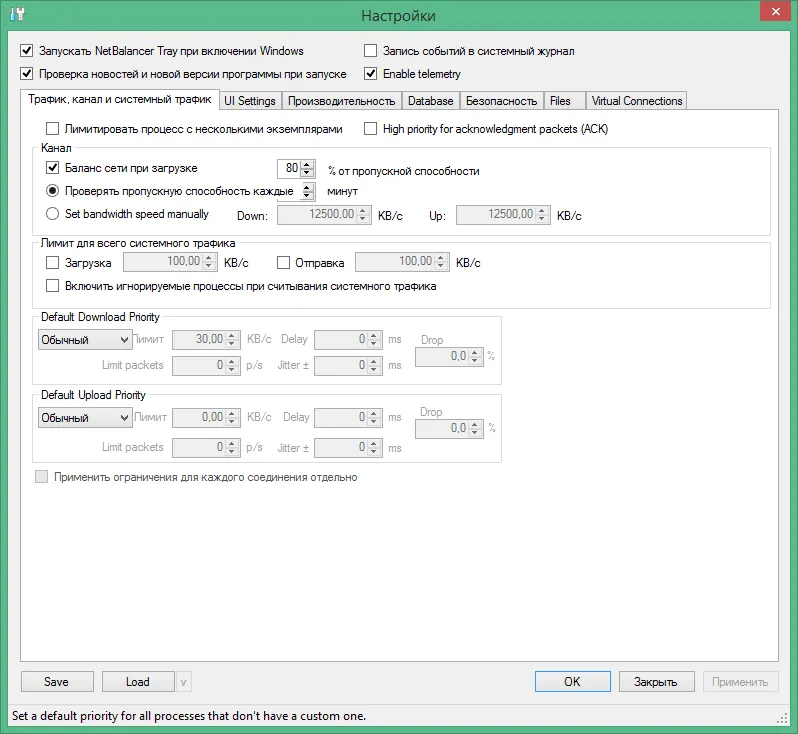Click upload Jitter ms field
The height and width of the screenshot is (734, 798).
(x=348, y=448)
